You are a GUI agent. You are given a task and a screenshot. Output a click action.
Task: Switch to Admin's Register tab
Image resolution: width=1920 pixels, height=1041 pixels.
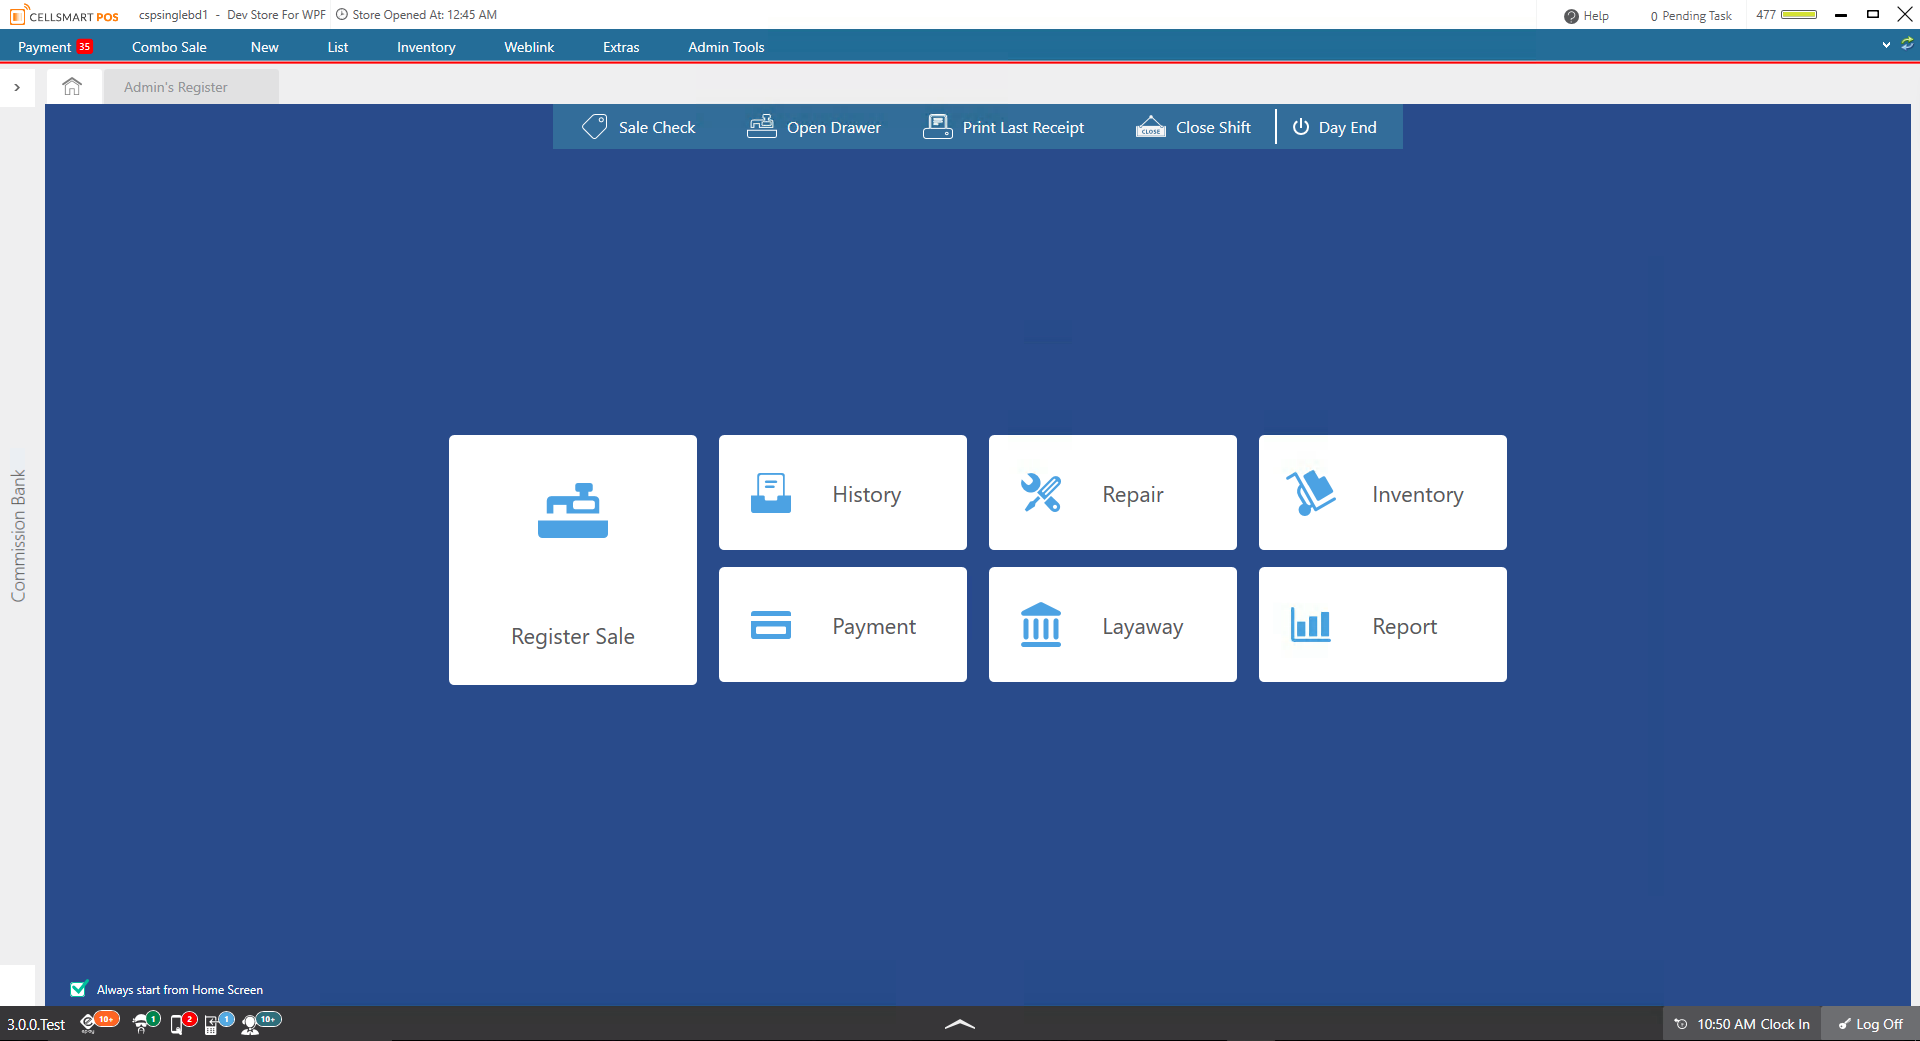click(x=190, y=87)
